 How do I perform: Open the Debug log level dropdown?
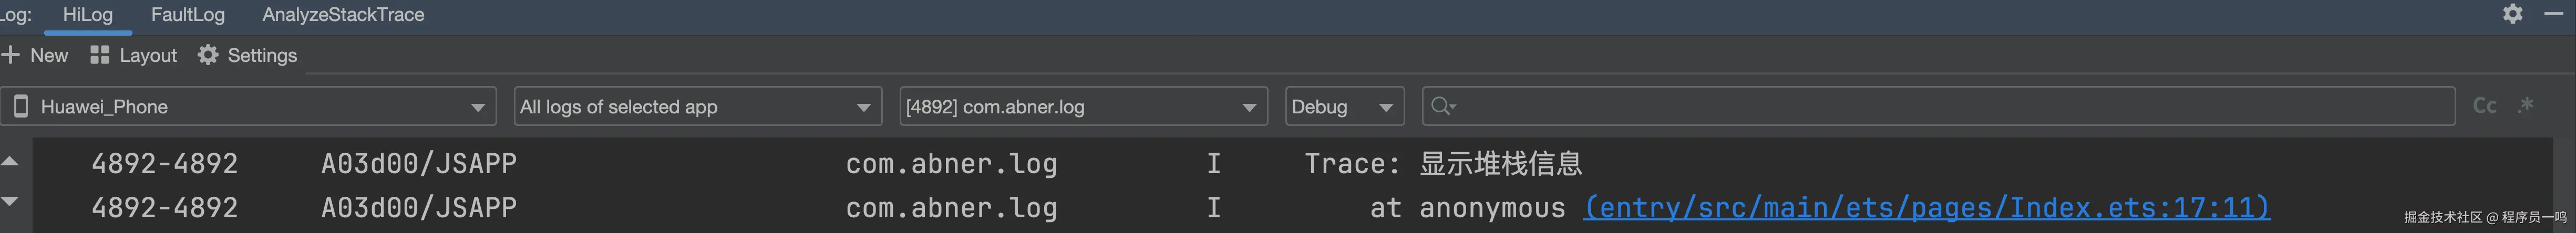[1385, 107]
